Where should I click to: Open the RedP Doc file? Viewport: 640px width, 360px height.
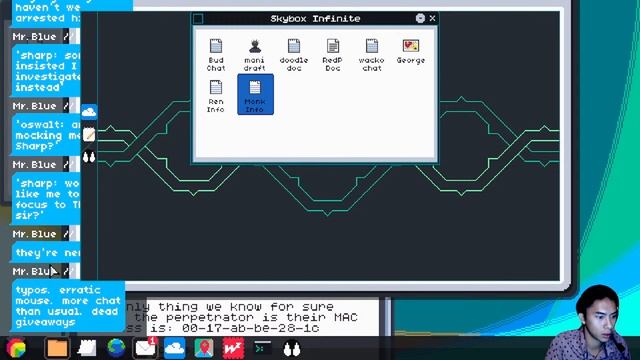coord(333,55)
